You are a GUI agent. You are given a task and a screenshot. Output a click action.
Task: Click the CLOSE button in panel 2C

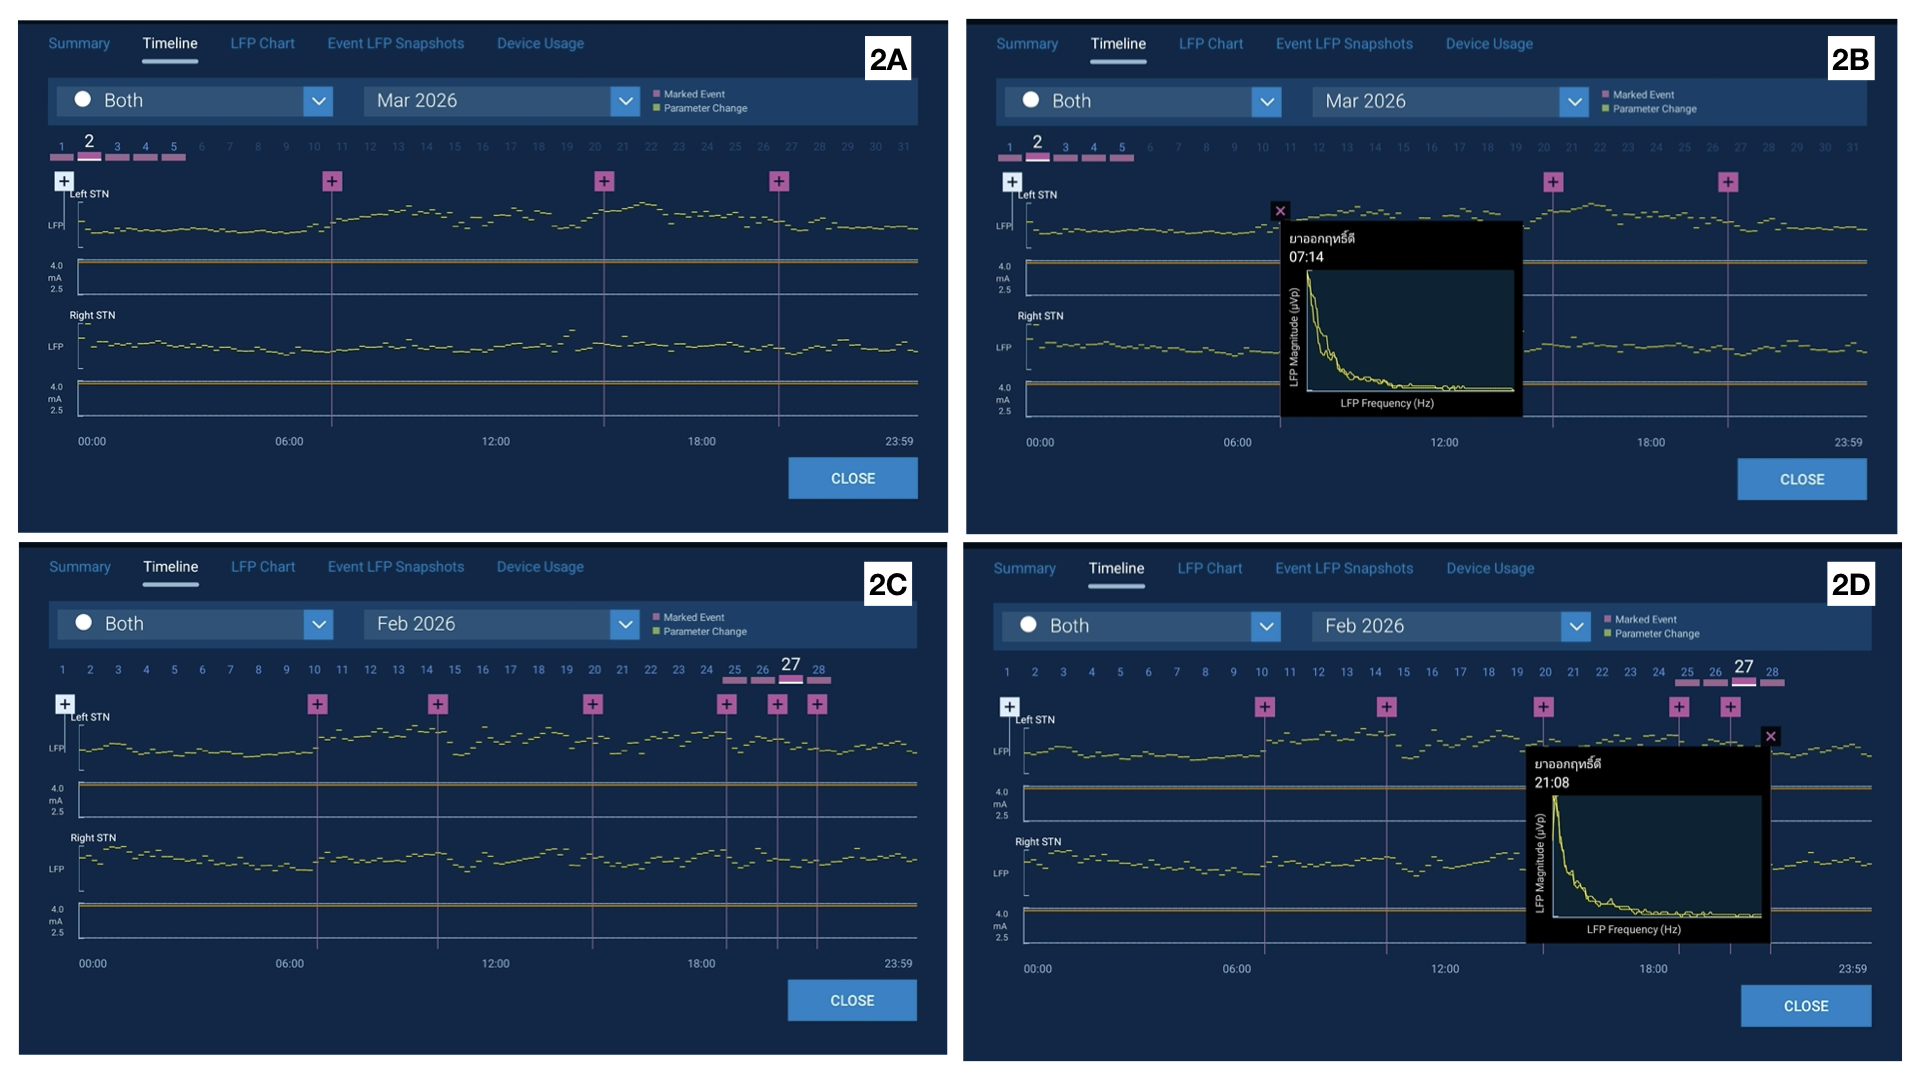tap(852, 1000)
